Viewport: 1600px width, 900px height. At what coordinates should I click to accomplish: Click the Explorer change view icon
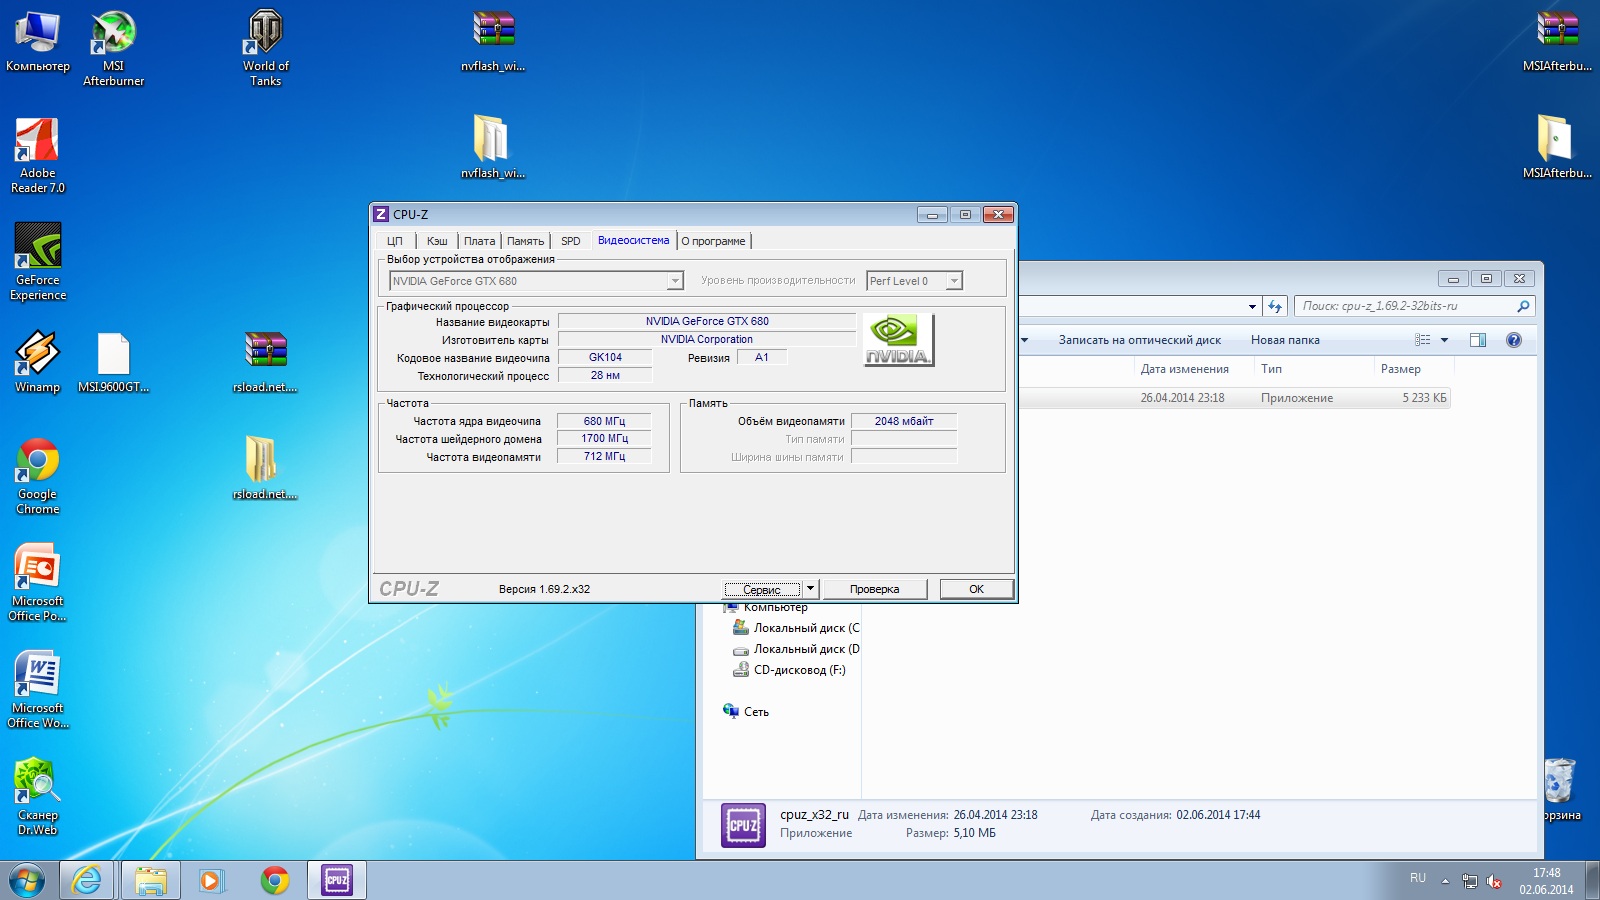click(x=1423, y=340)
